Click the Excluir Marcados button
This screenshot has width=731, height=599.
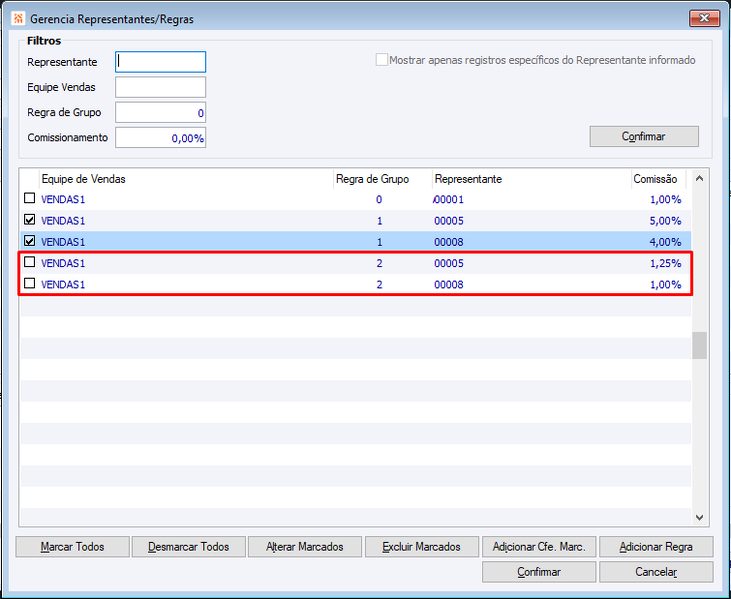421,547
